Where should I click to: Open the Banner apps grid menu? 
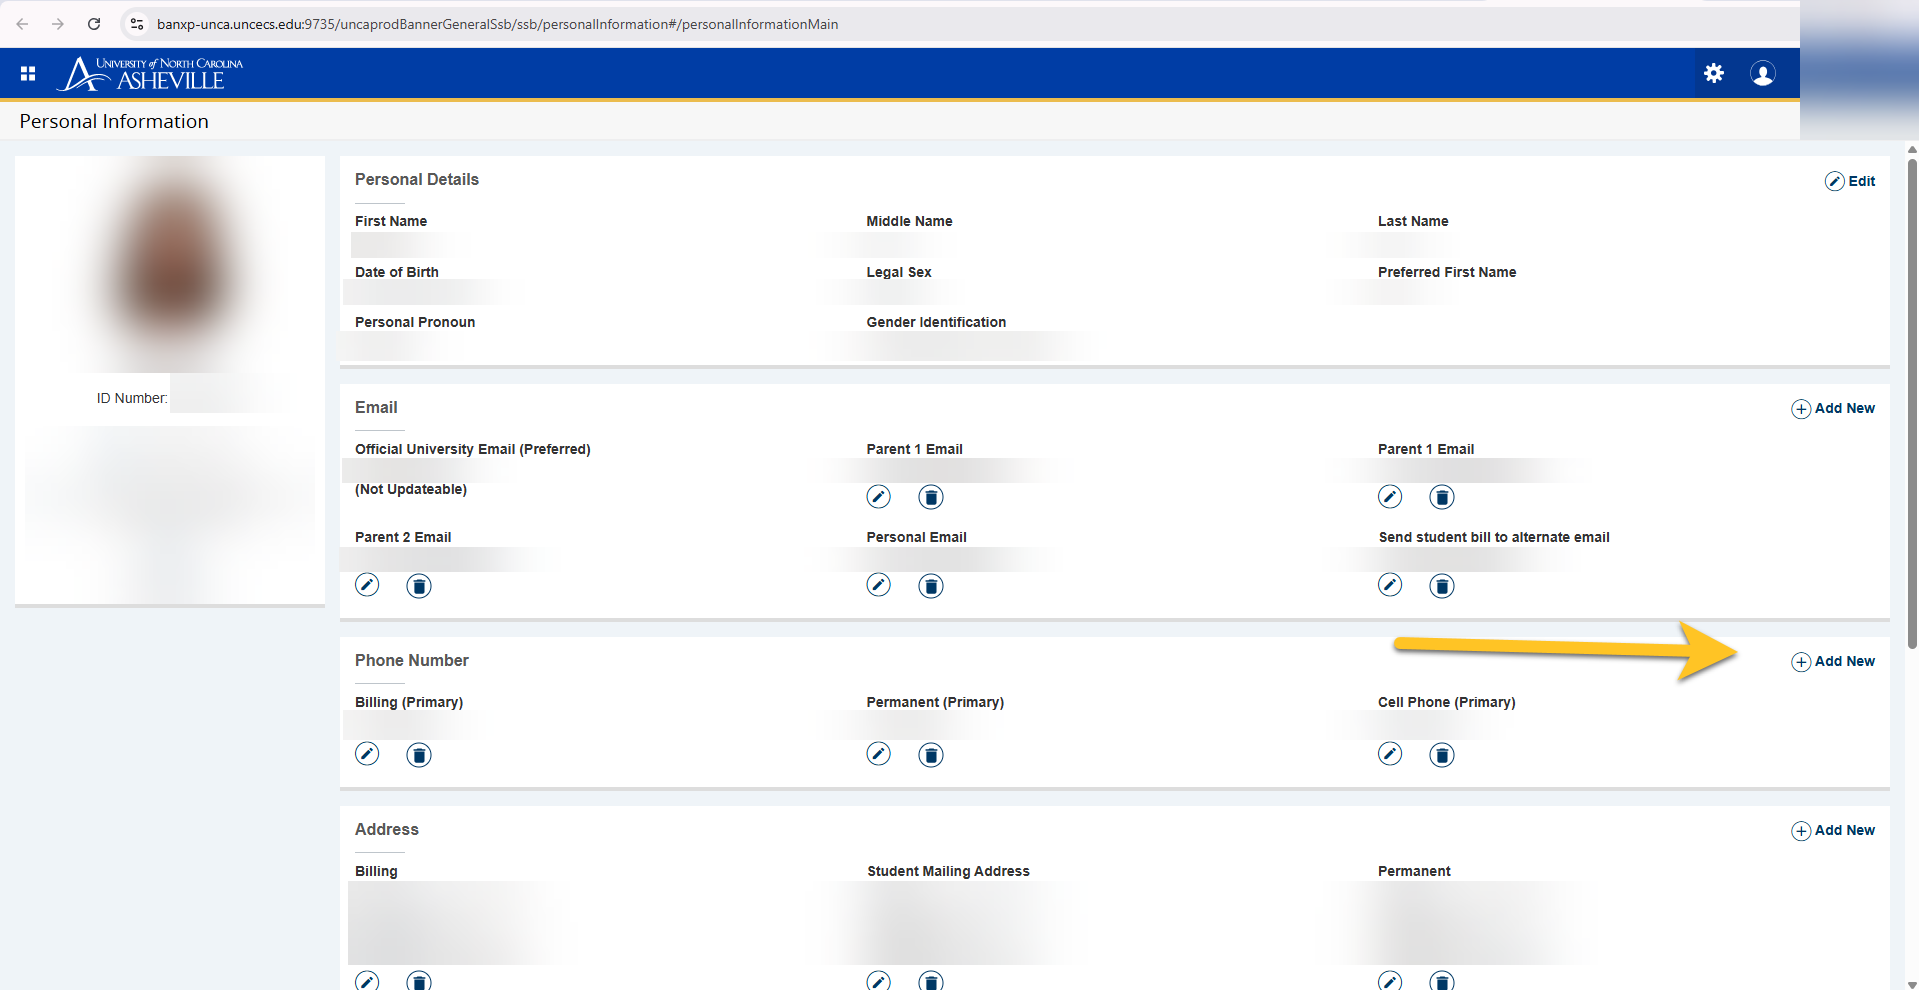coord(28,73)
